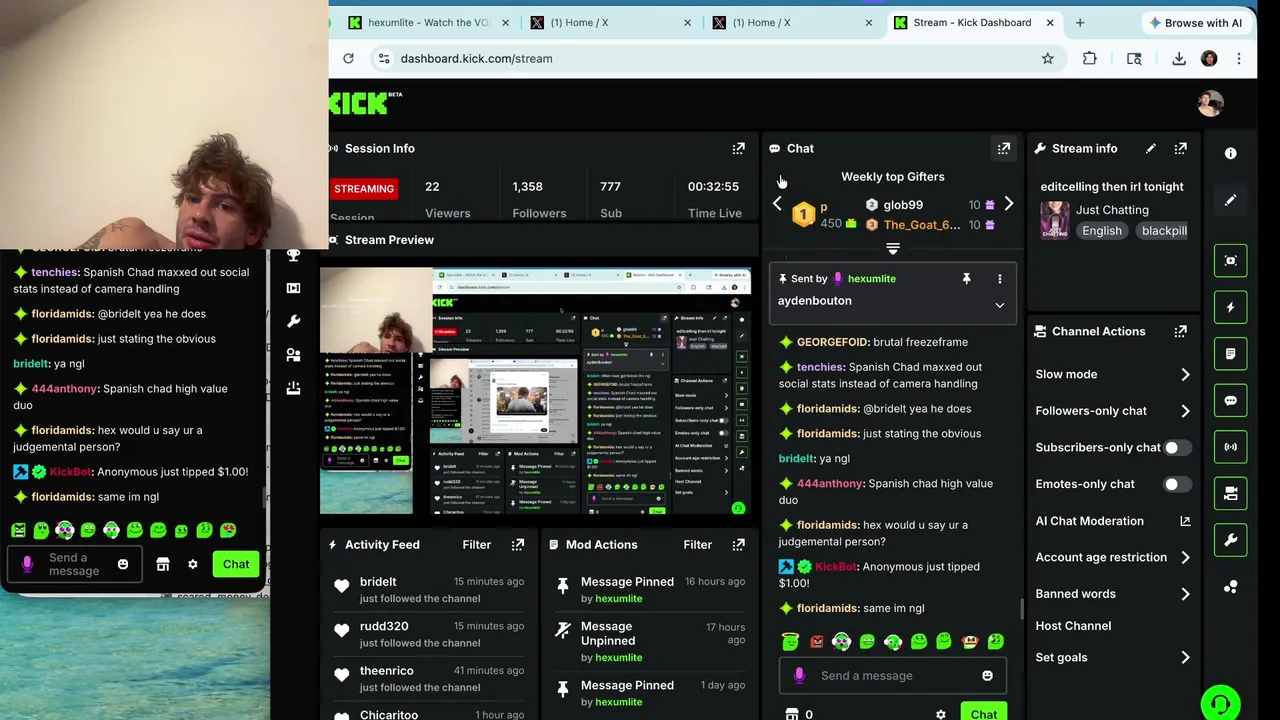Show previous top gifters page arrow
Viewport: 1280px width, 720px height.
[777, 204]
